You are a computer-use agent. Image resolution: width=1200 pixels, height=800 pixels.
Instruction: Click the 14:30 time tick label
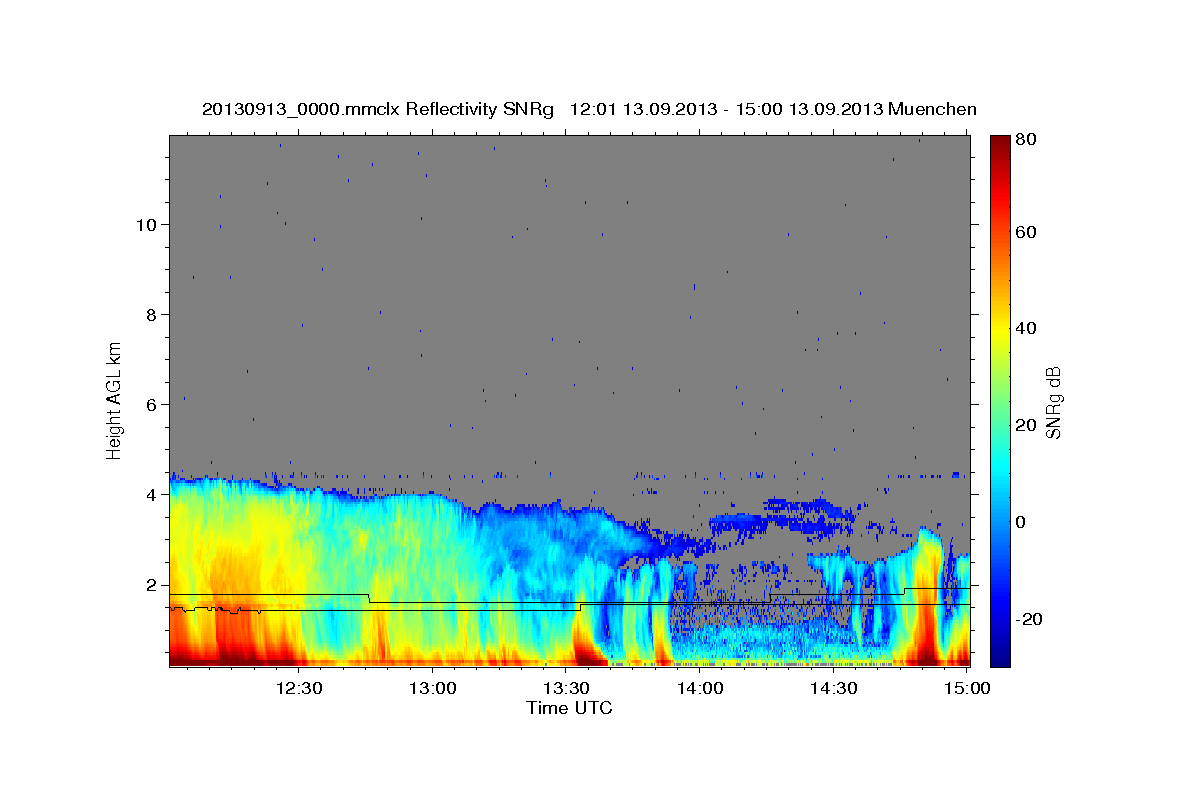tap(834, 688)
